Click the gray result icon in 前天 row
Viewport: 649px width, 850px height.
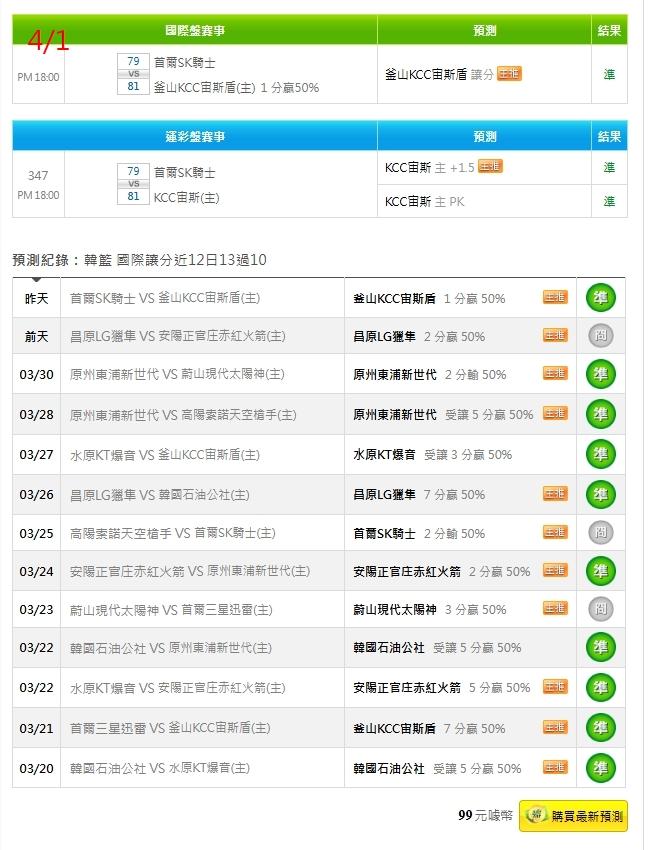(x=601, y=336)
